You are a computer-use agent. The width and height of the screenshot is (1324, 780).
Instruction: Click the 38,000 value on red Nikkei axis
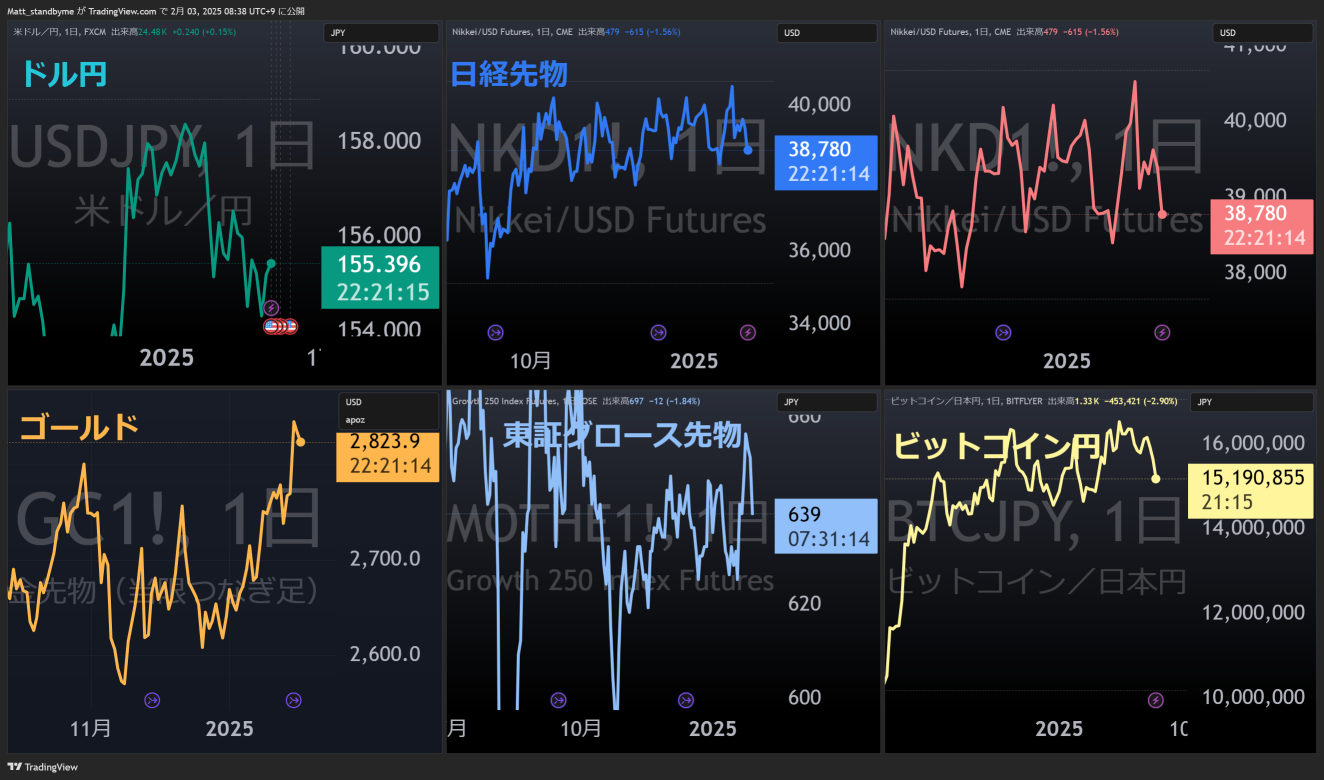1255,272
